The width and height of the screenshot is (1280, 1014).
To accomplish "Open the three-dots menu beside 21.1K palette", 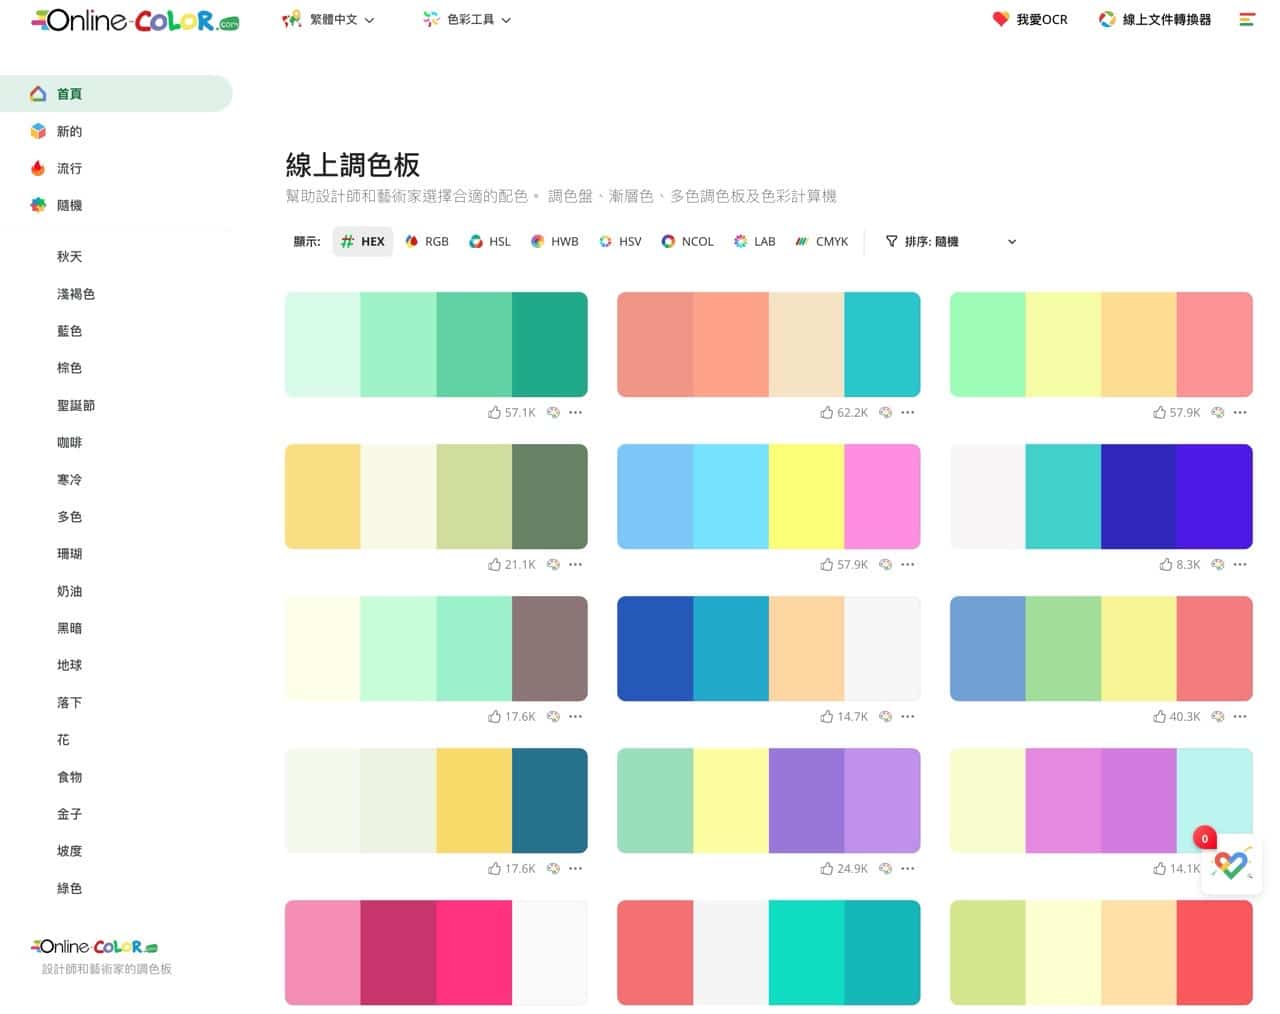I will 575,564.
